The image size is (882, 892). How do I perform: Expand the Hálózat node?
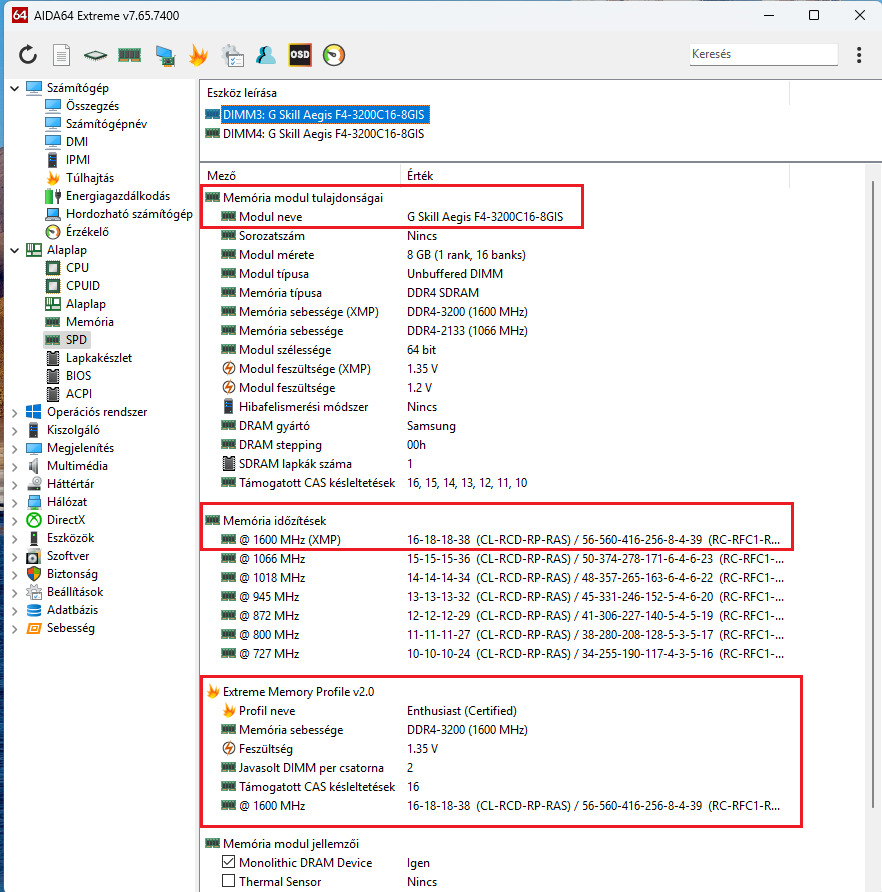[15, 503]
